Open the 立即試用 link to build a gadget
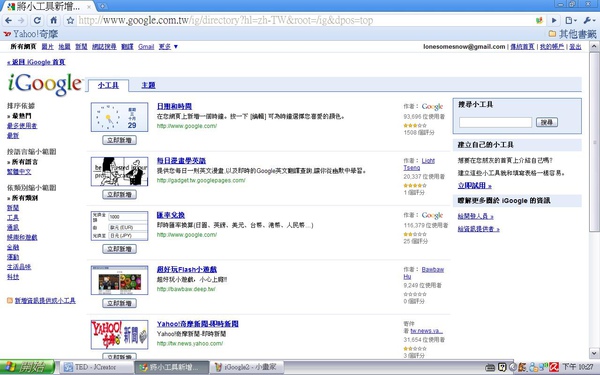 coord(474,186)
